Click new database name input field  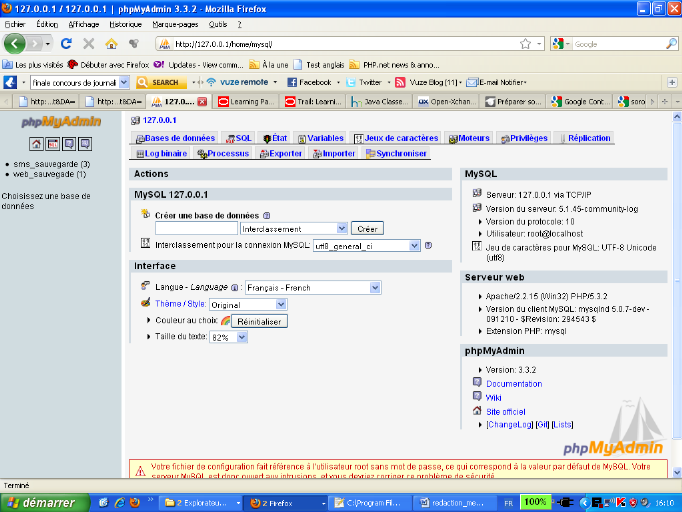[196, 228]
